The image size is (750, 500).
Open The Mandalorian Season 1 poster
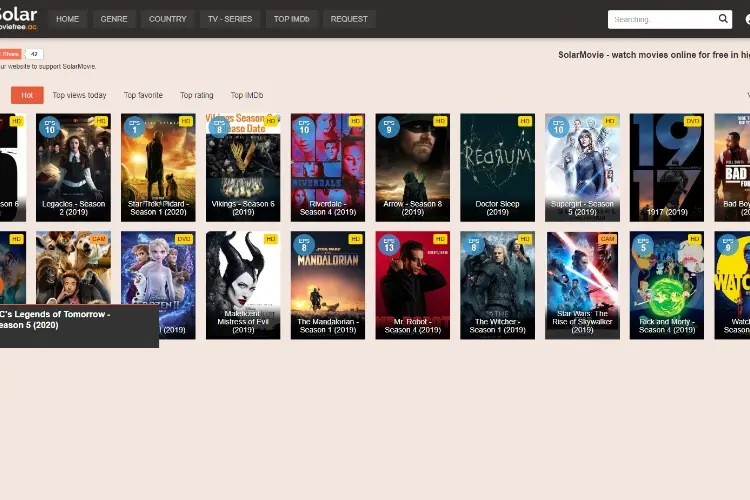click(328, 285)
